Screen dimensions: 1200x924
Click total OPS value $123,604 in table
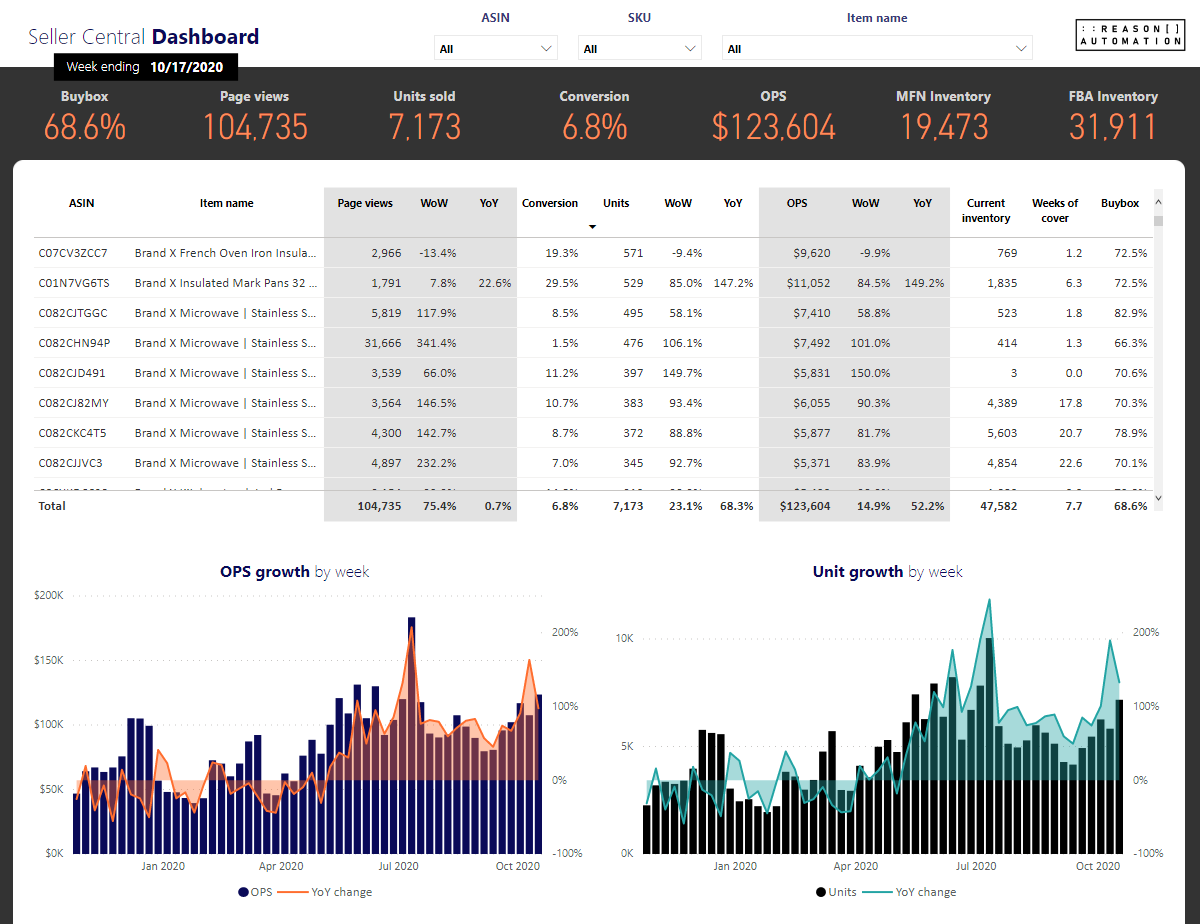(x=806, y=506)
